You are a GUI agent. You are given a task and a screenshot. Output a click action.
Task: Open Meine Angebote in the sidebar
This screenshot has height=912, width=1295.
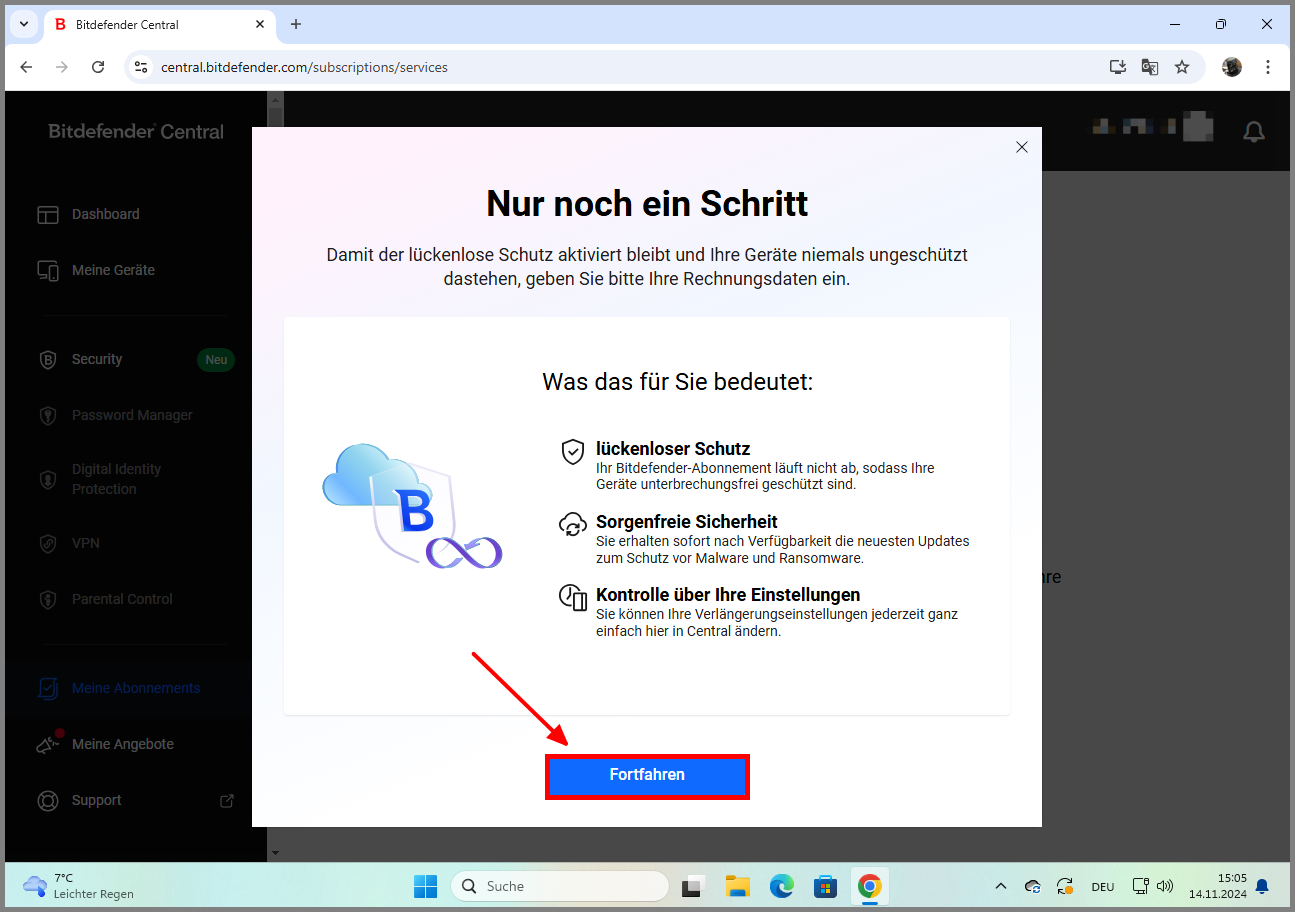tap(123, 744)
